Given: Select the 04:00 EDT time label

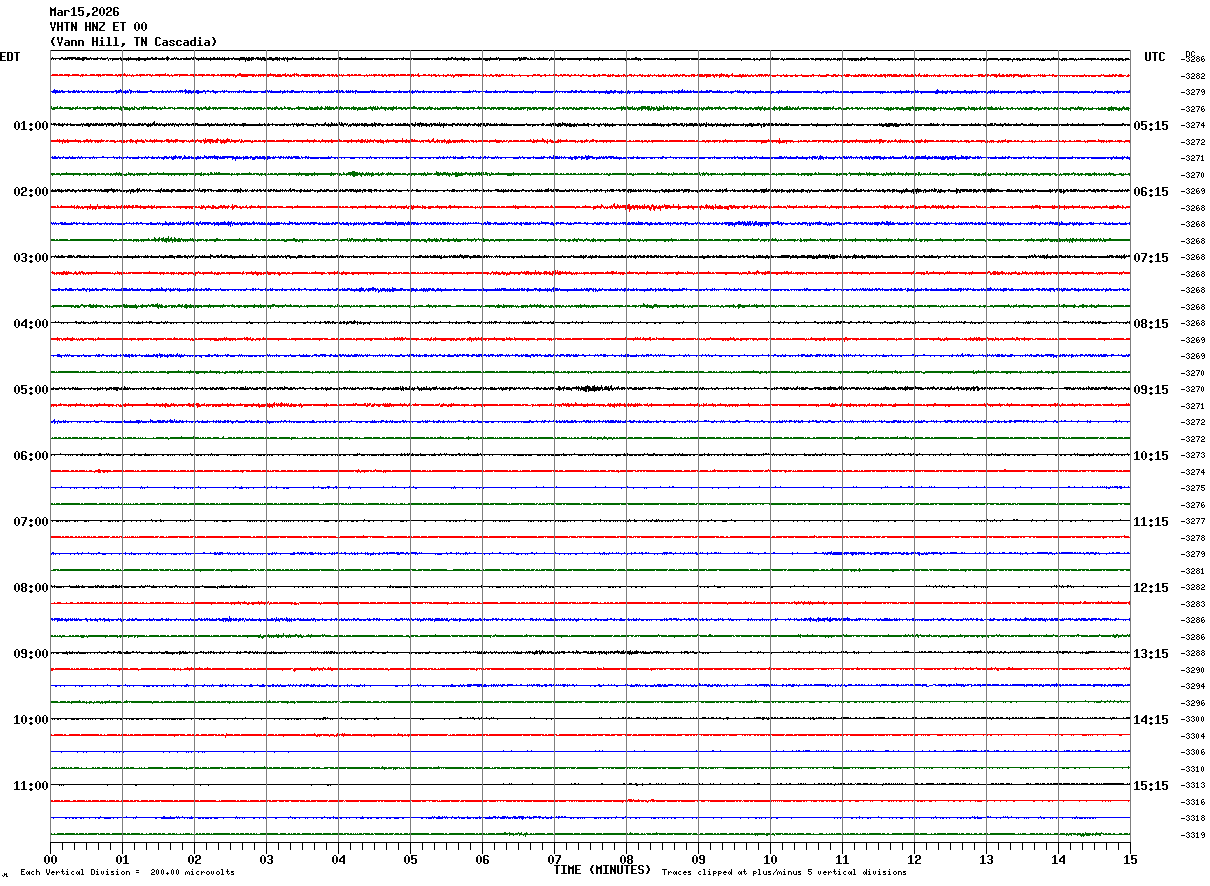Looking at the screenshot, I should click(31, 324).
